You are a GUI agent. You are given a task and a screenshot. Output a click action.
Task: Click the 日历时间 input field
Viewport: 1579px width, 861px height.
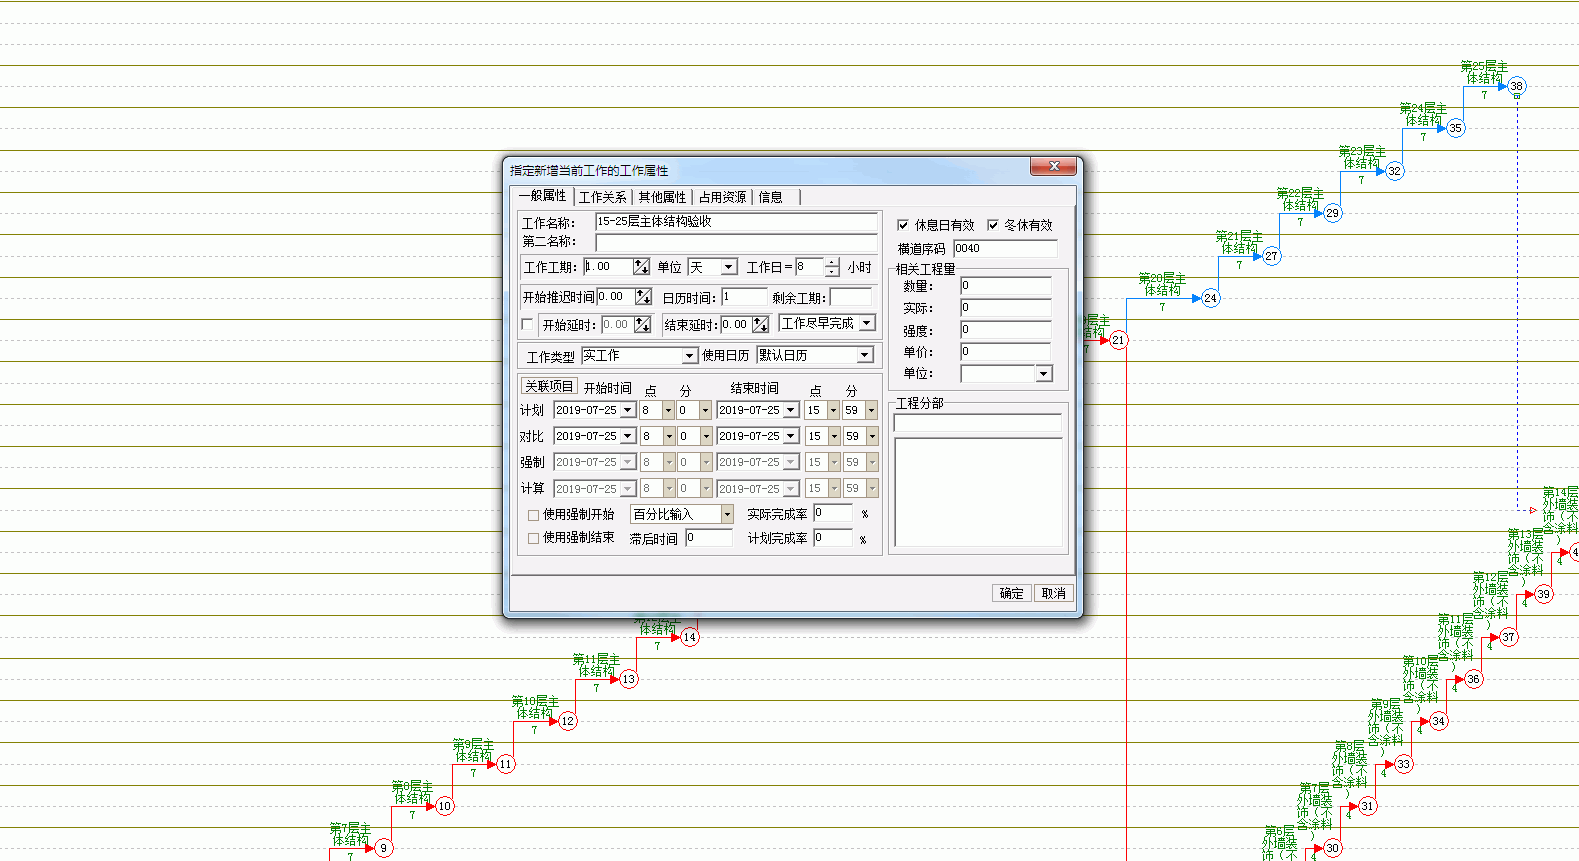tap(744, 297)
